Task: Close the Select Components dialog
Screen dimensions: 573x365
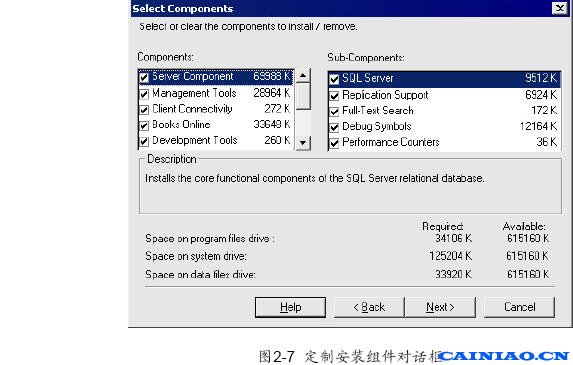Action: coord(559,8)
